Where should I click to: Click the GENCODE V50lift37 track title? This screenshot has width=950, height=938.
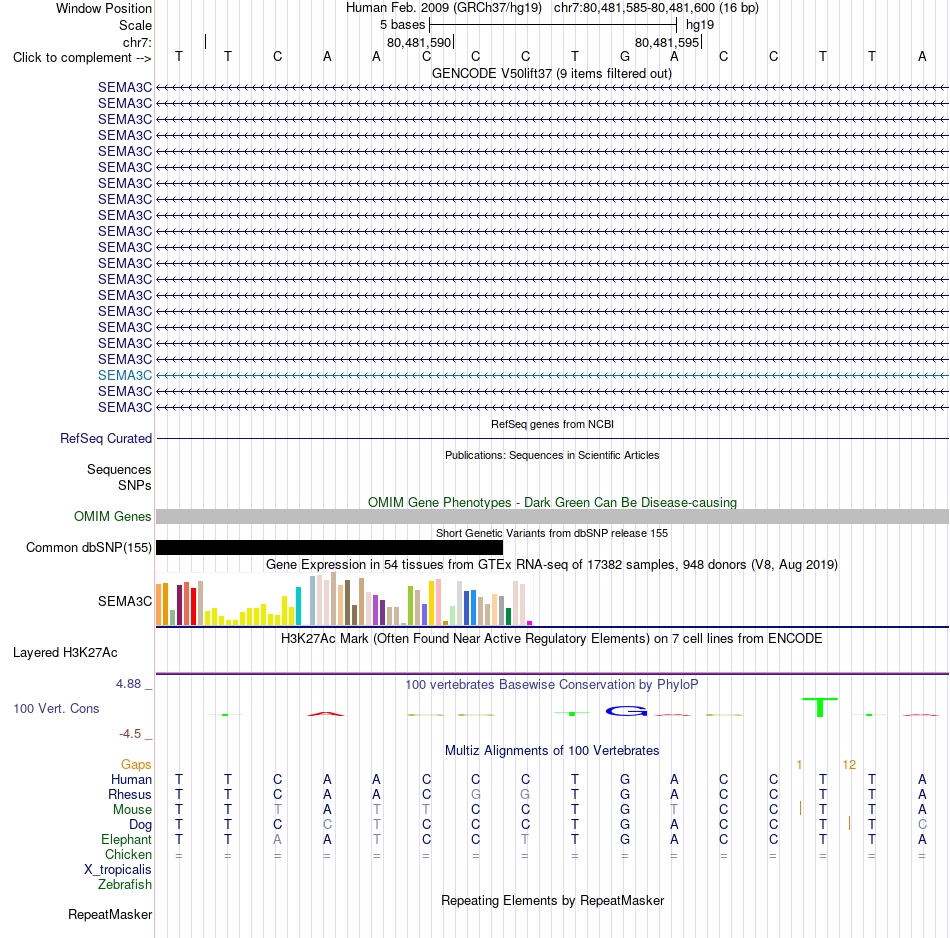click(551, 73)
